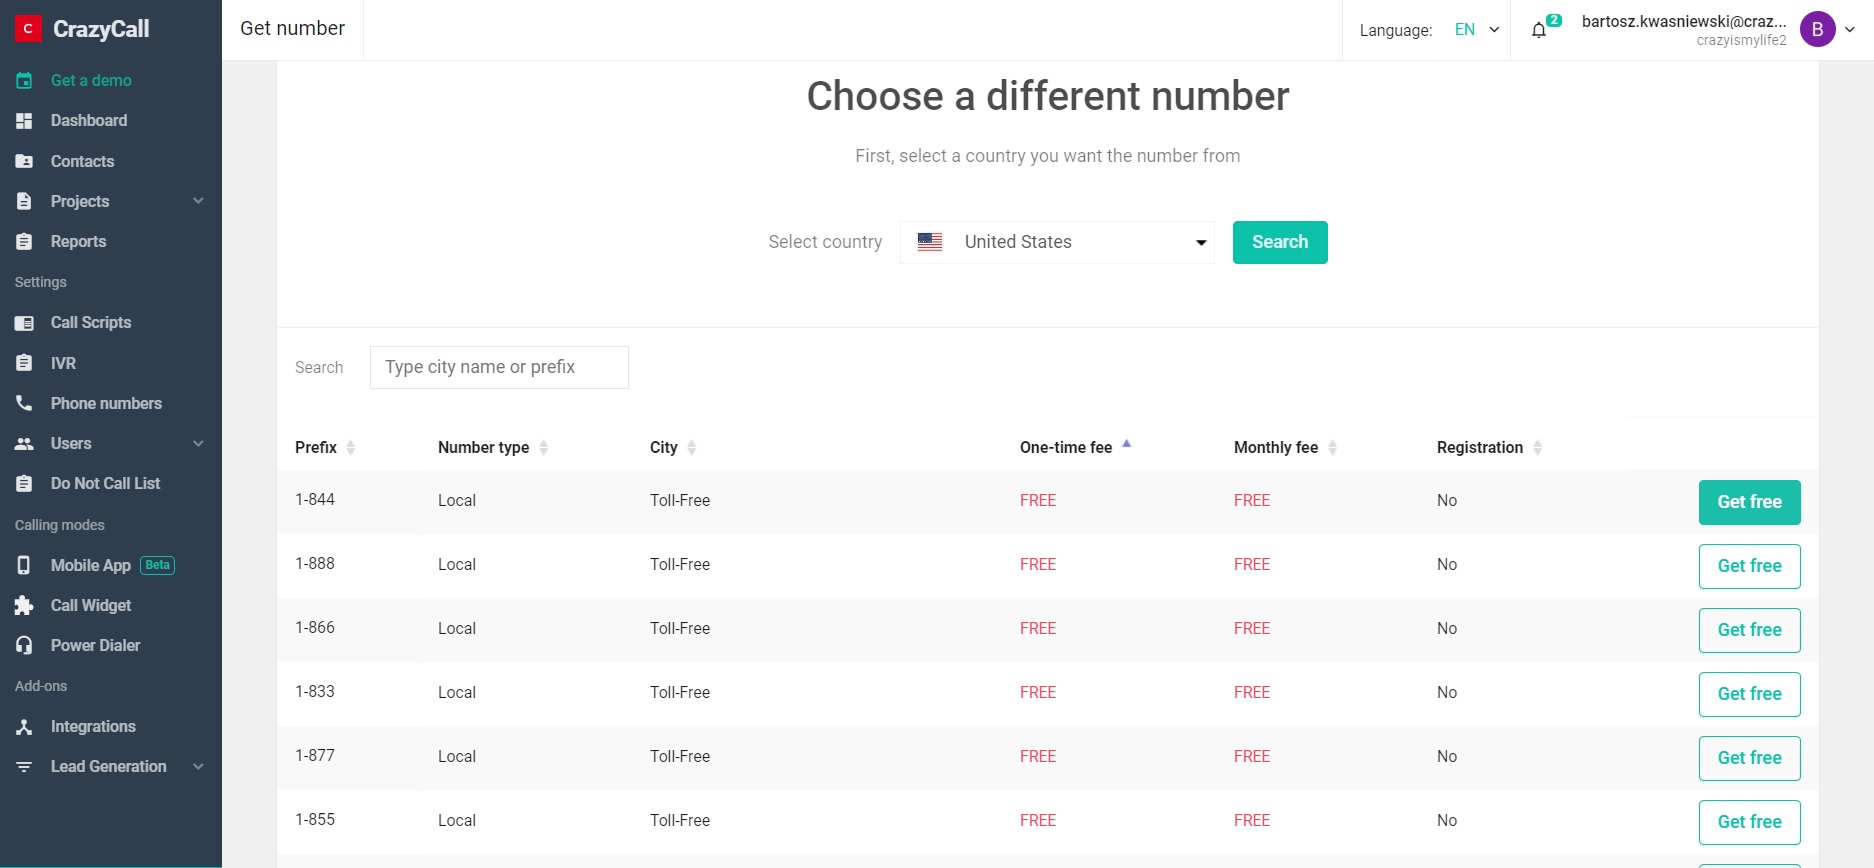Click the green Search button
Image resolution: width=1874 pixels, height=868 pixels.
[1280, 242]
